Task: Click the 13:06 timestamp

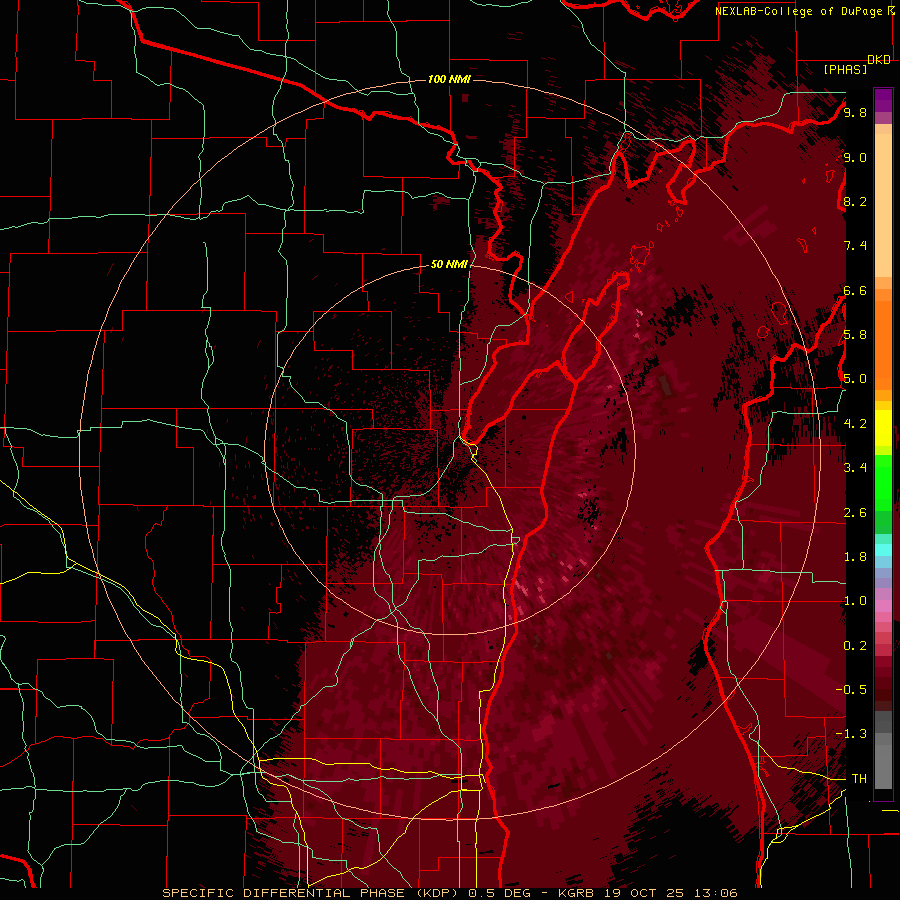Action: tap(715, 893)
